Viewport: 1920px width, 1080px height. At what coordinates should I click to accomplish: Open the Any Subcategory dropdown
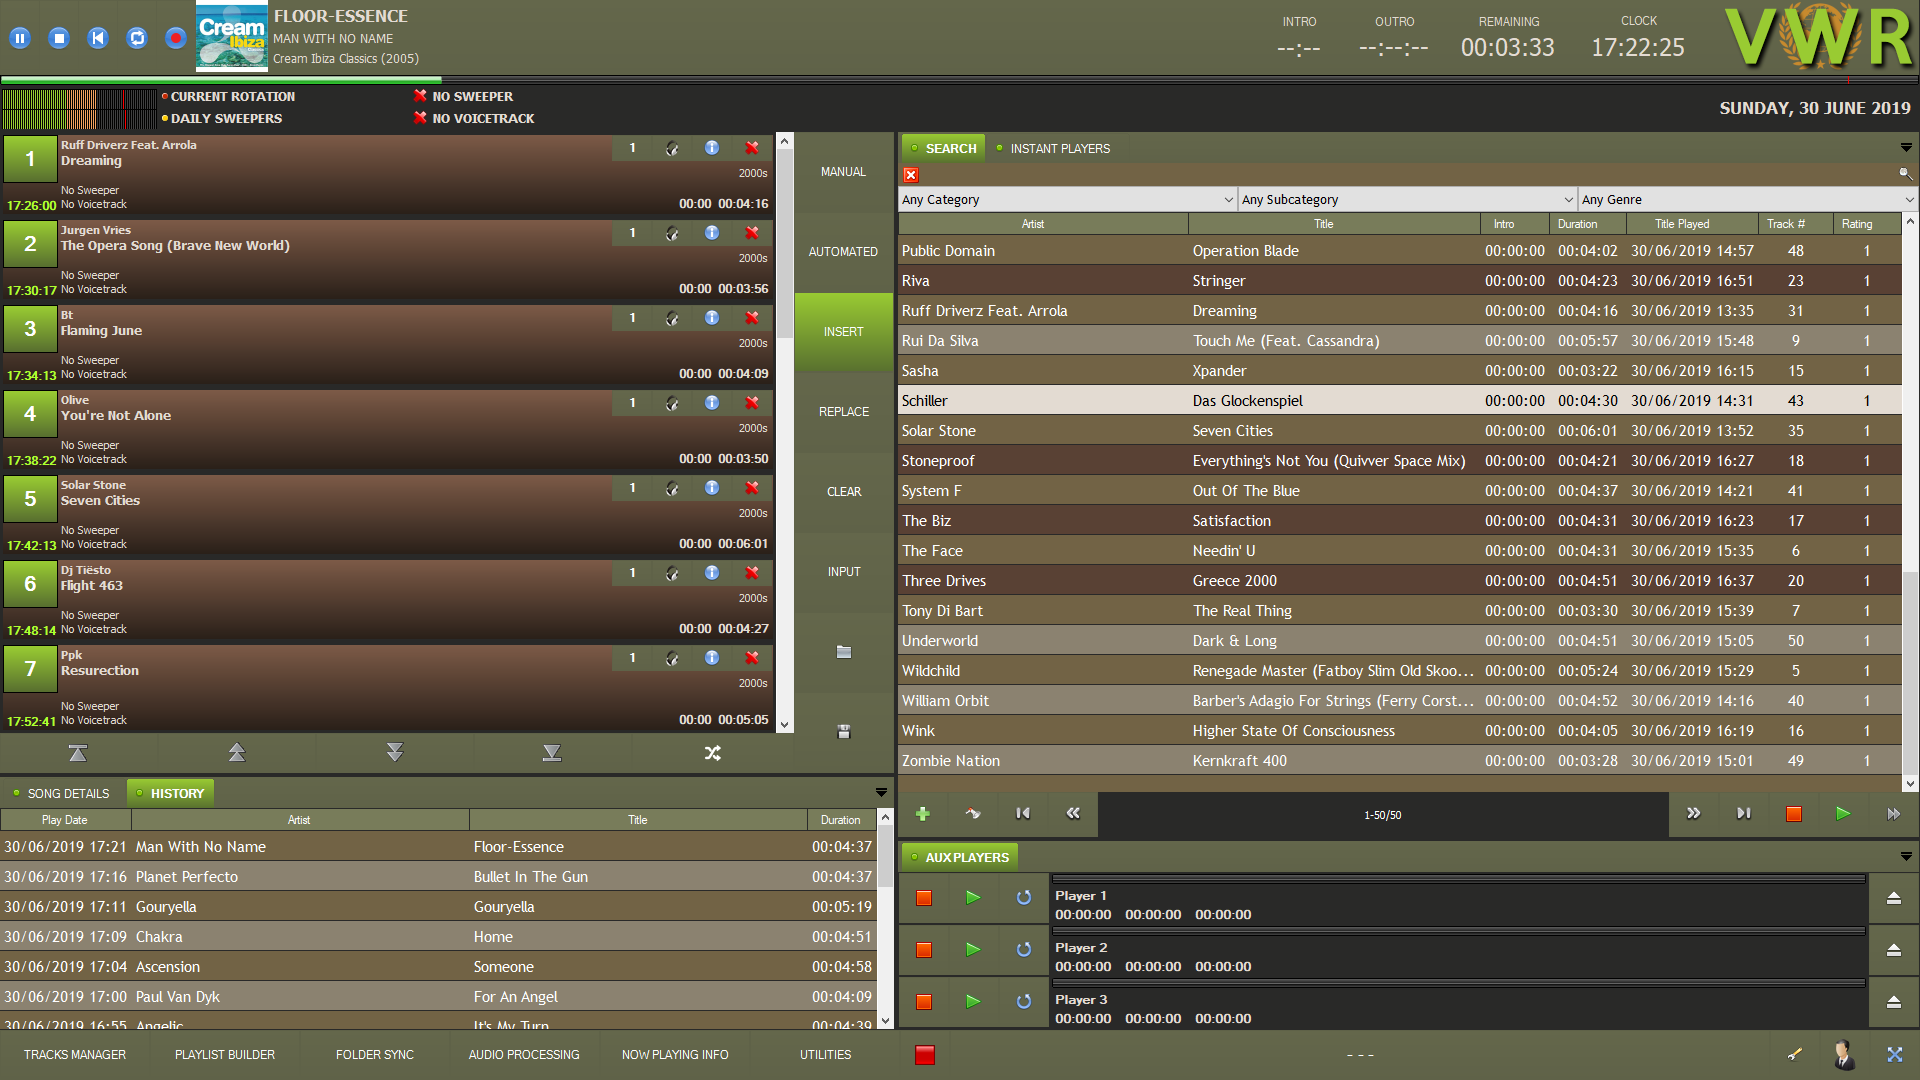1408,200
